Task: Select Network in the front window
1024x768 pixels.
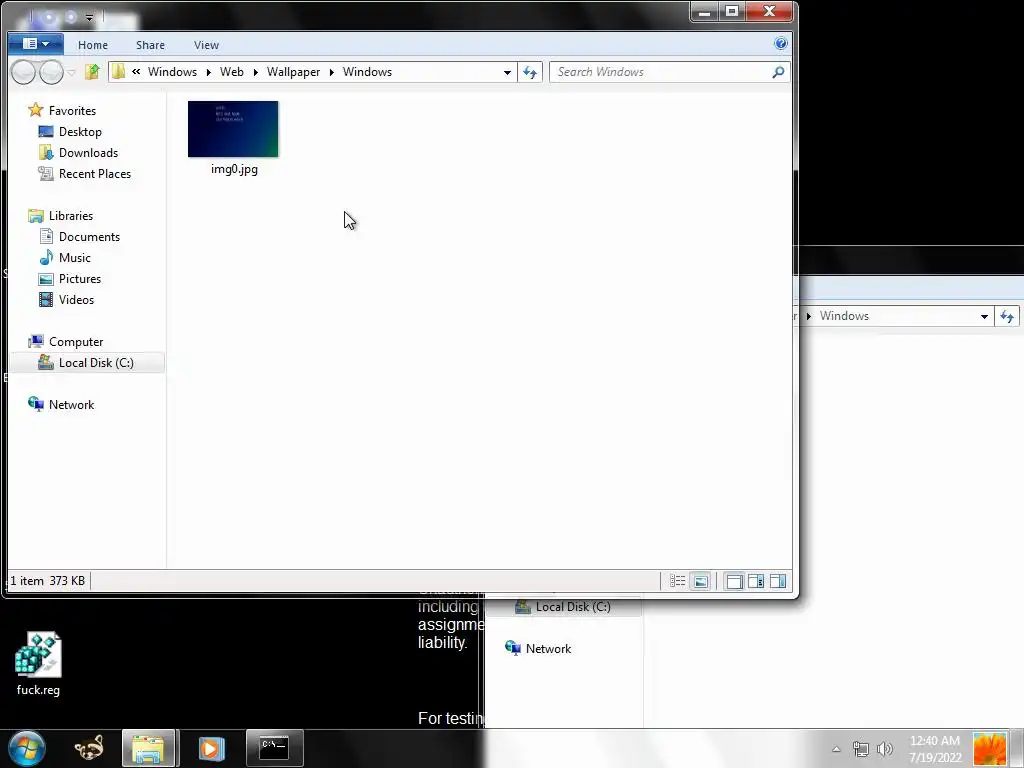Action: pyautogui.click(x=71, y=405)
